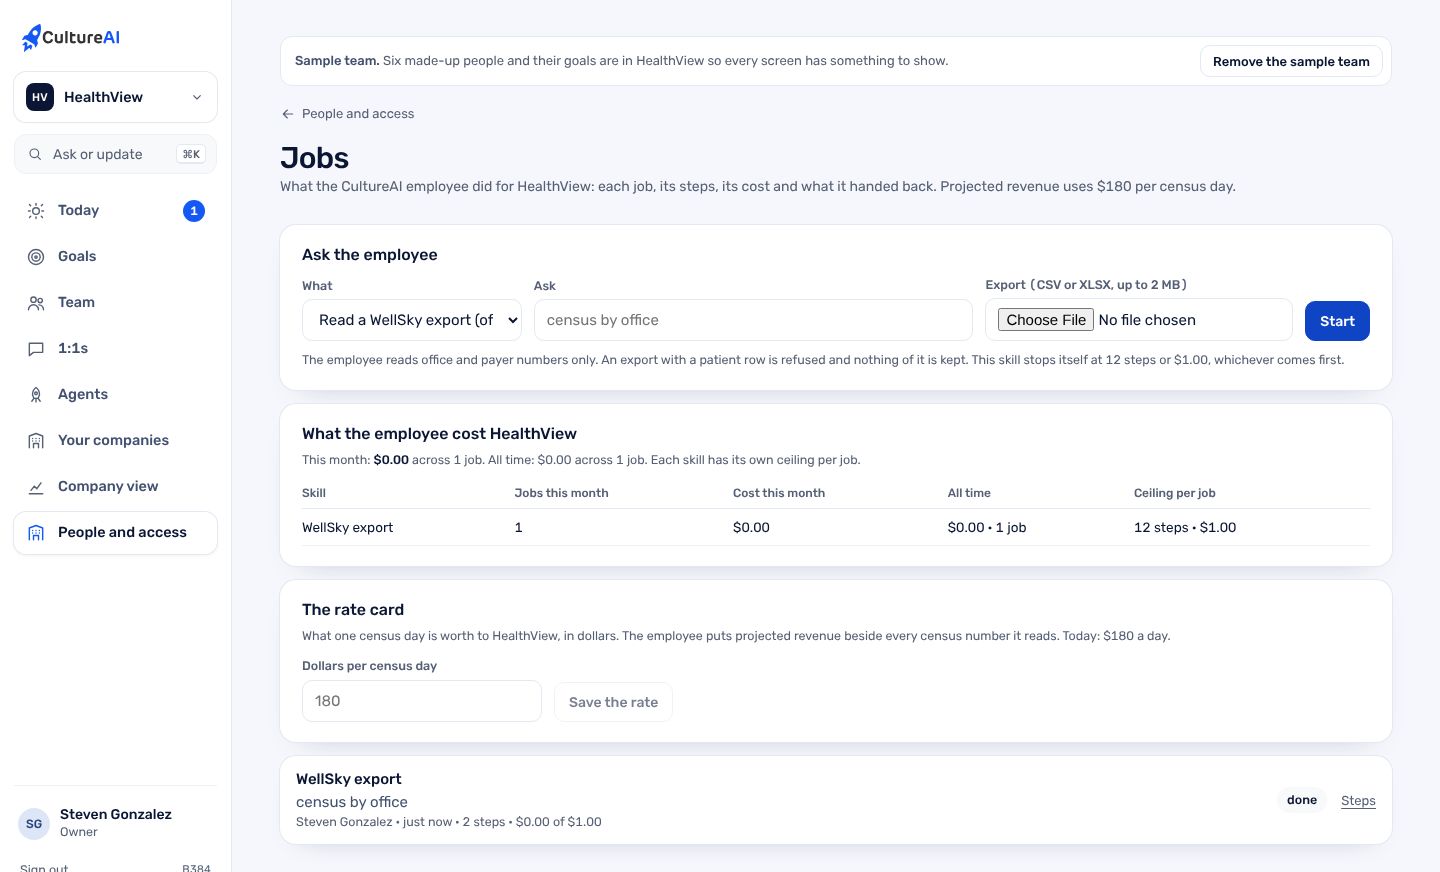The height and width of the screenshot is (872, 1440).
Task: Click the back arrow beside People and access
Action: pos(288,114)
